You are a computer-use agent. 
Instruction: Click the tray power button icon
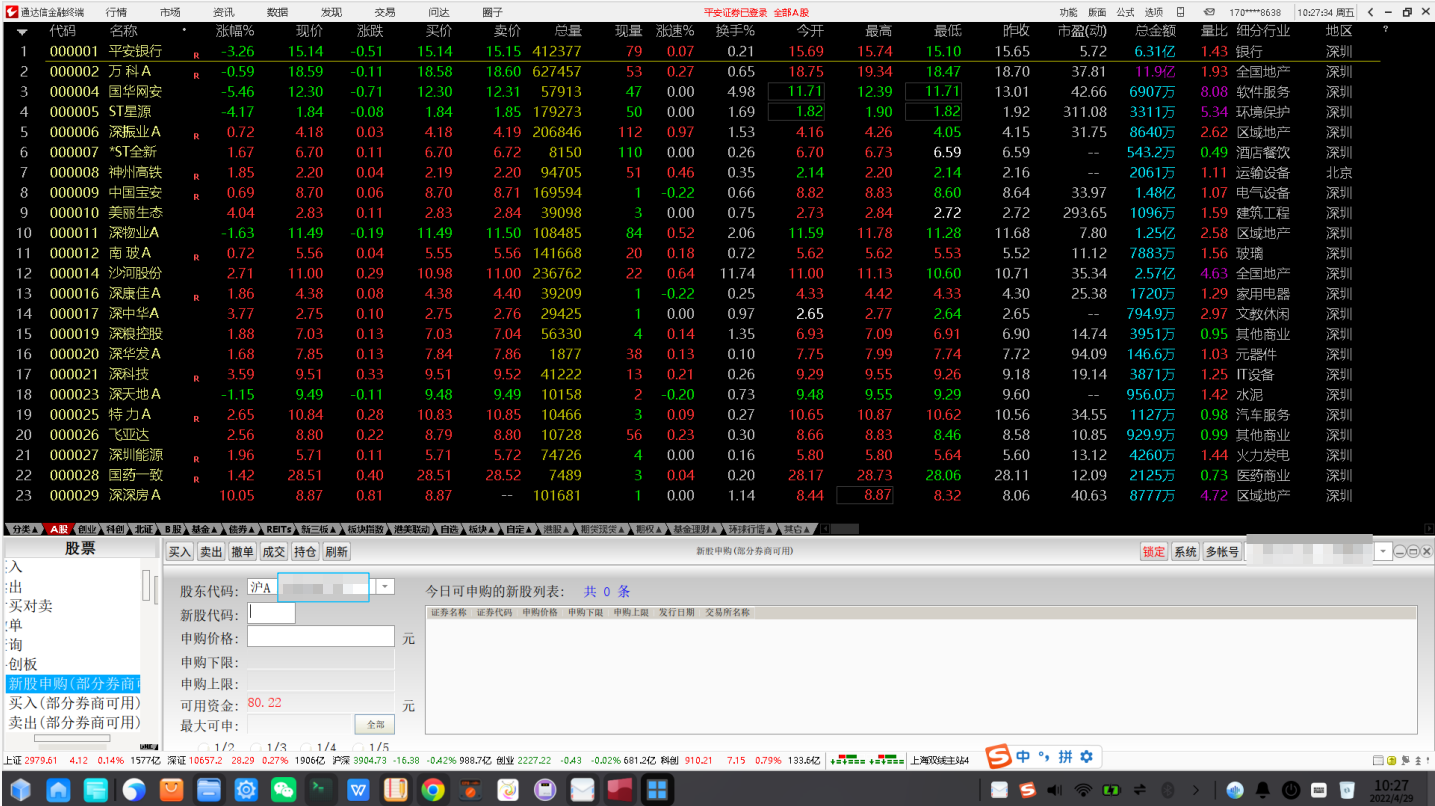click(1291, 790)
